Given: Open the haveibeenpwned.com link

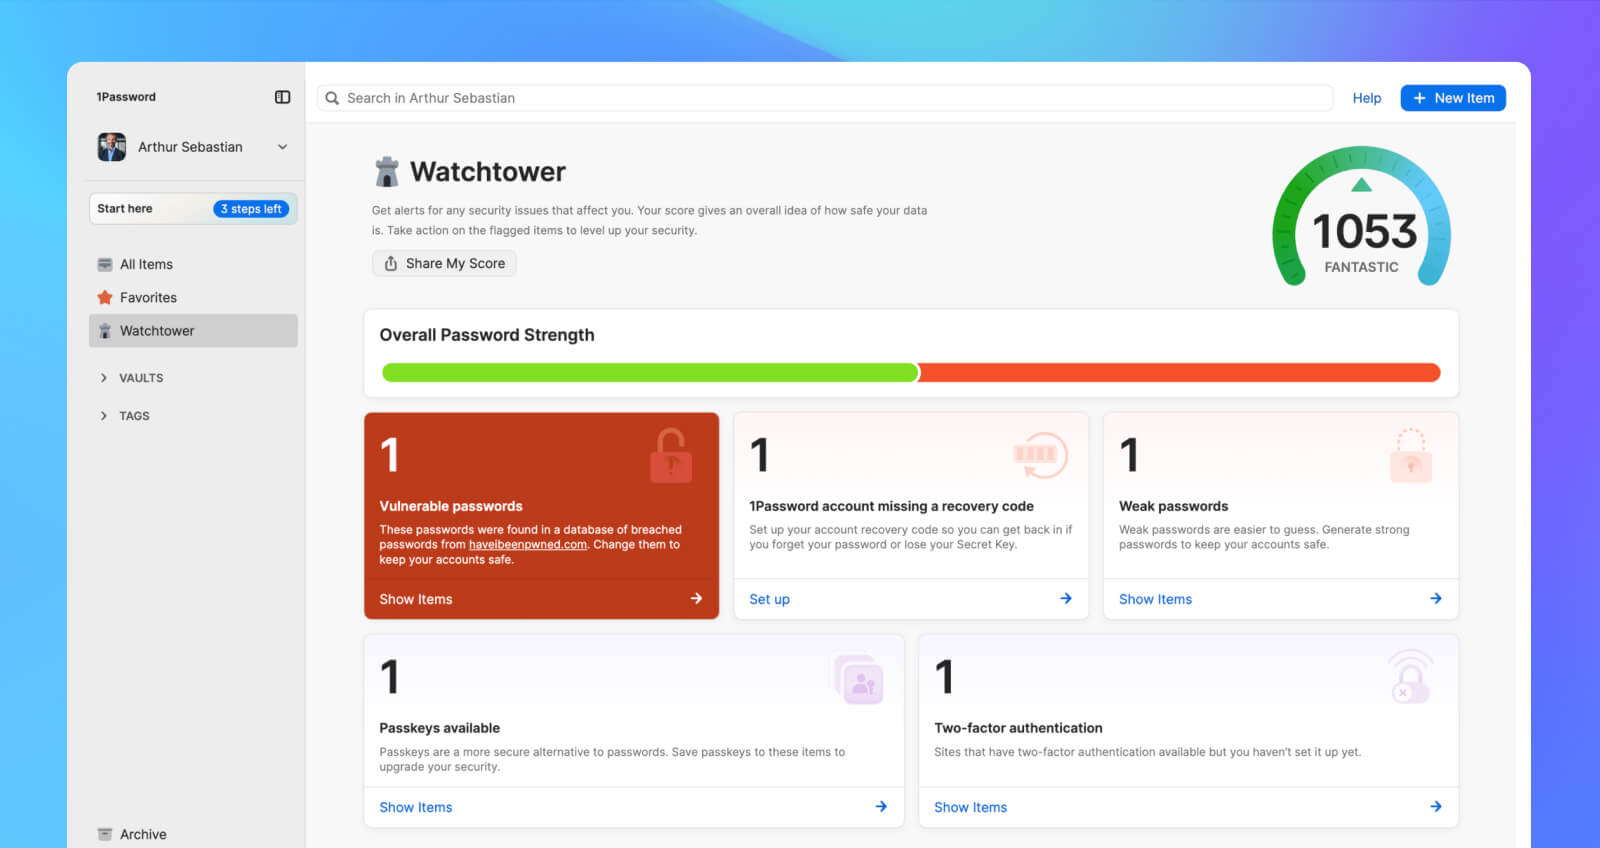Looking at the screenshot, I should [528, 545].
